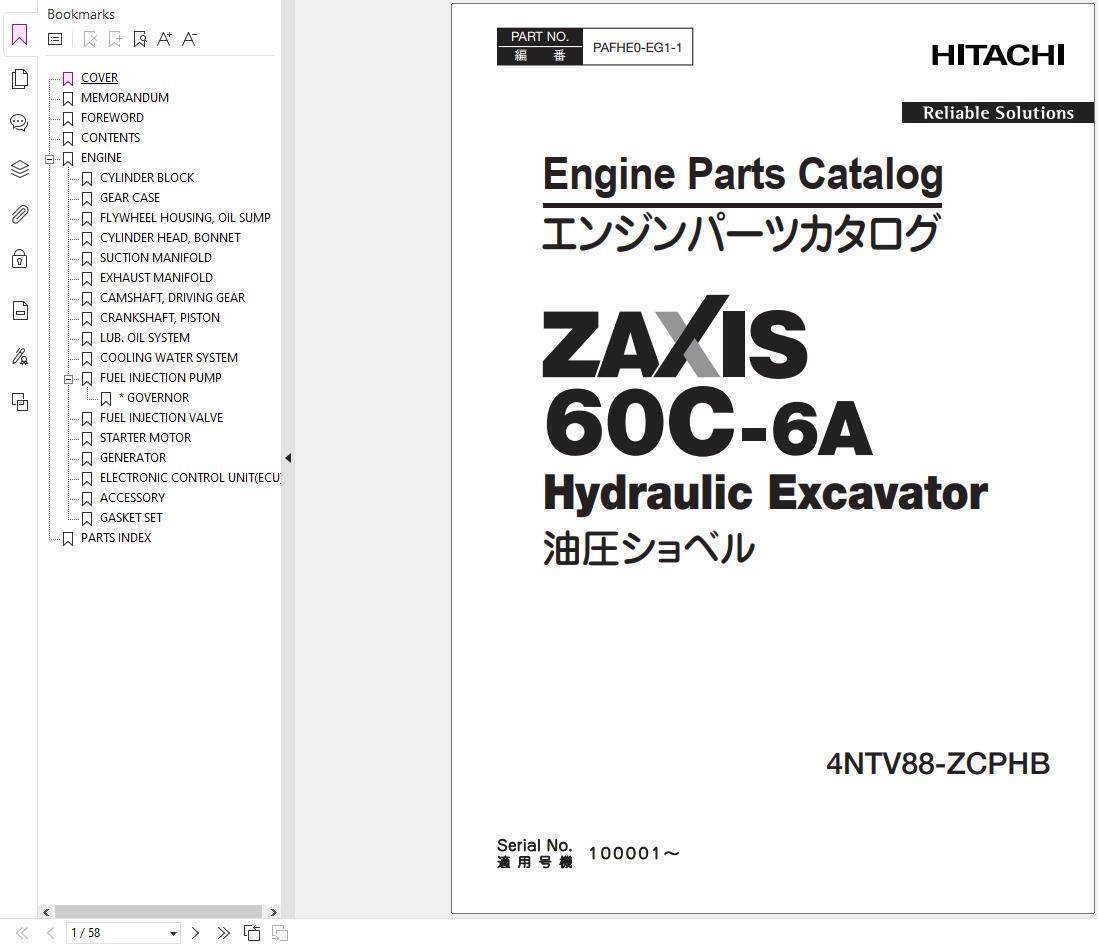Open the Comments panel

[x=19, y=122]
